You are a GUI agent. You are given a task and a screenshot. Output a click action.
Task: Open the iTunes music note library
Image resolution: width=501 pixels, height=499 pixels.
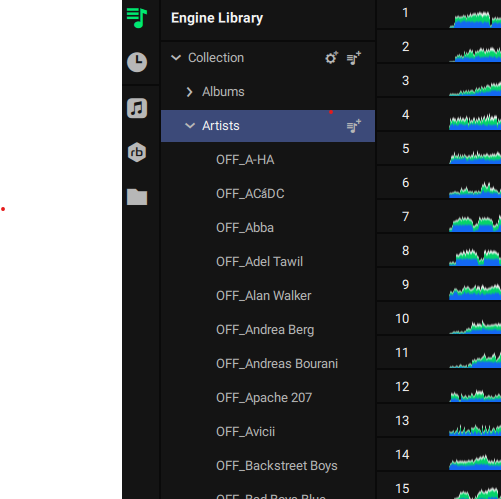pyautogui.click(x=137, y=108)
